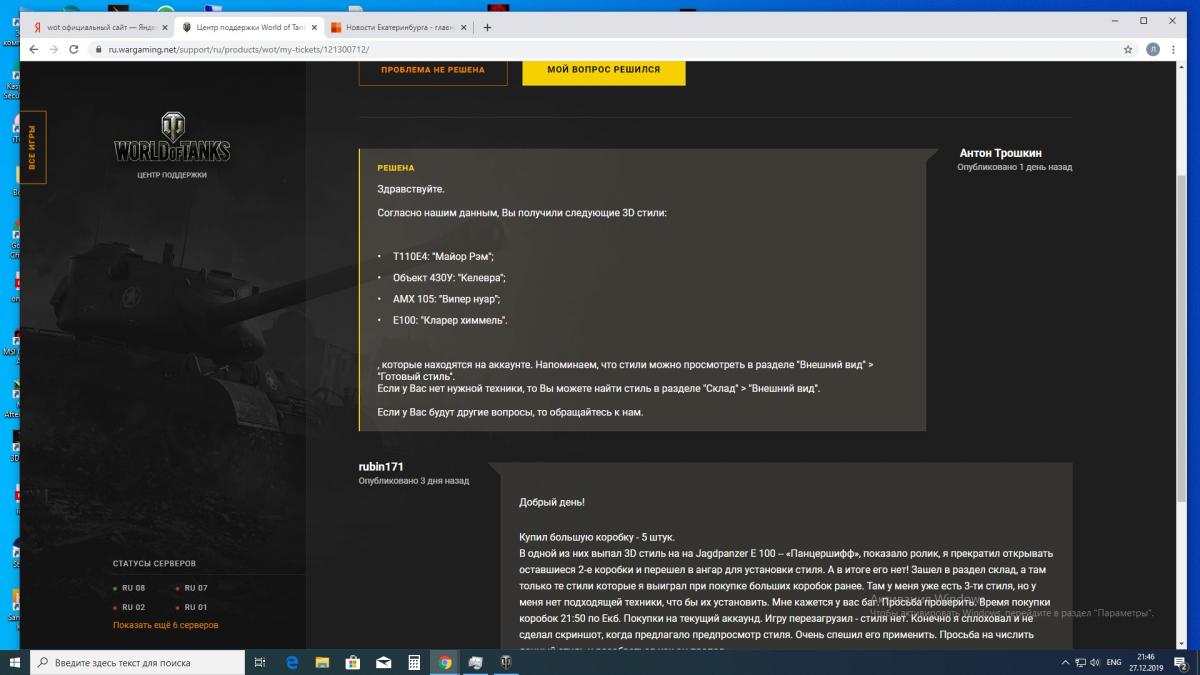Click 'Объект 430У: "Келевра"' list item
The image size is (1200, 675).
pyautogui.click(x=449, y=277)
